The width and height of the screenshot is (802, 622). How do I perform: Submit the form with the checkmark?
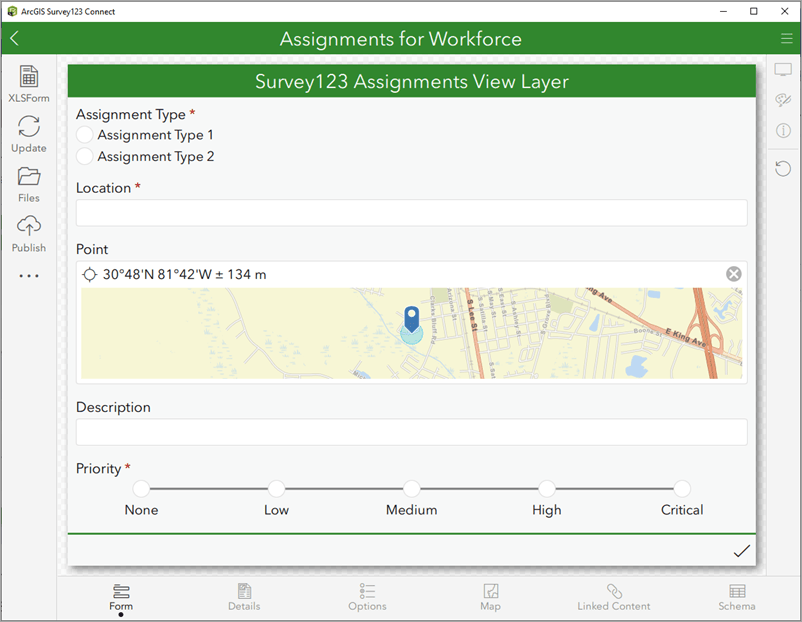click(x=741, y=551)
